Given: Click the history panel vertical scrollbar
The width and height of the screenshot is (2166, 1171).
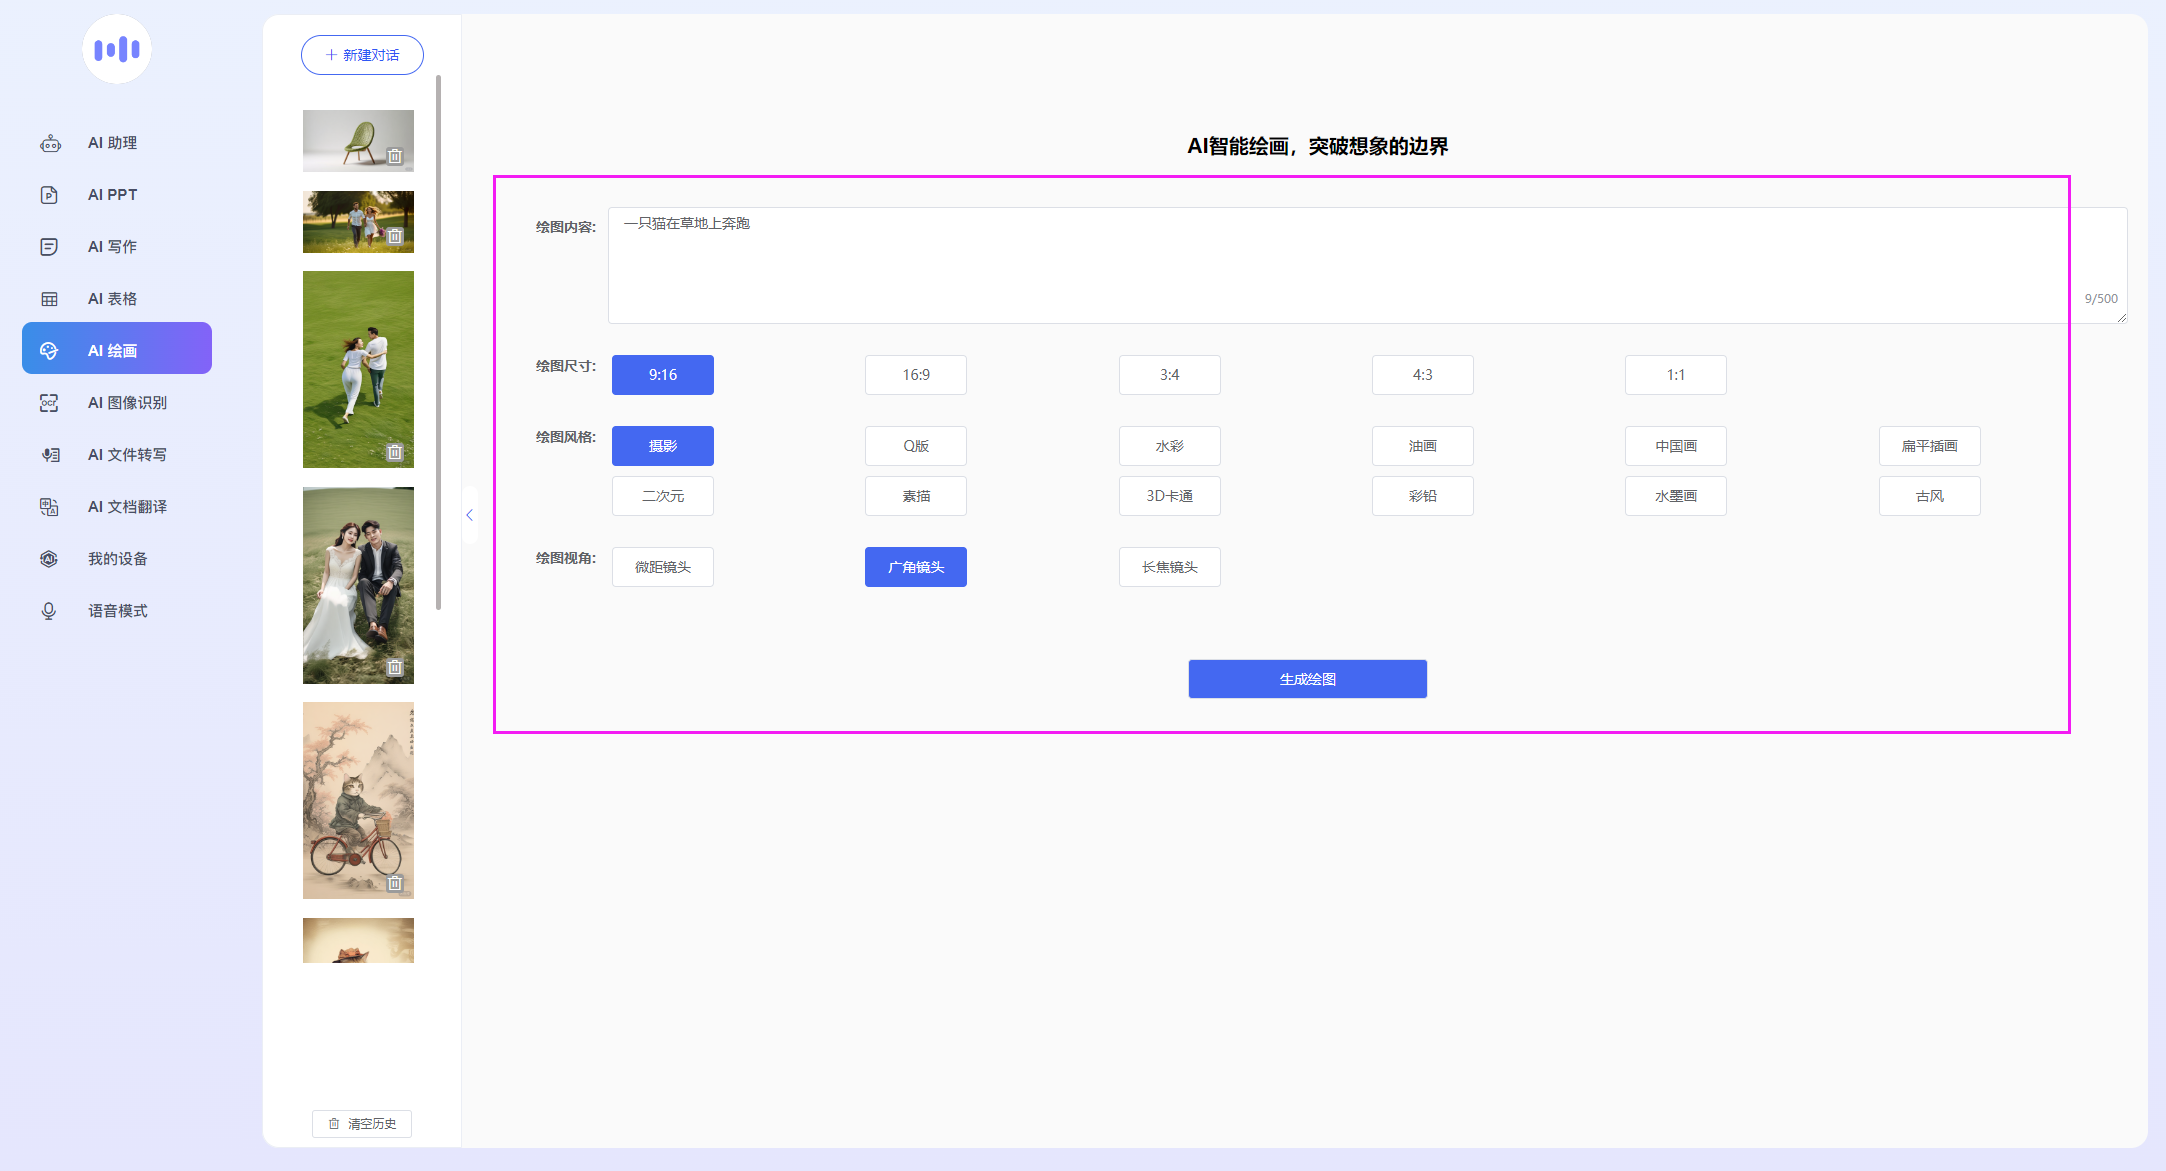Looking at the screenshot, I should click(438, 340).
